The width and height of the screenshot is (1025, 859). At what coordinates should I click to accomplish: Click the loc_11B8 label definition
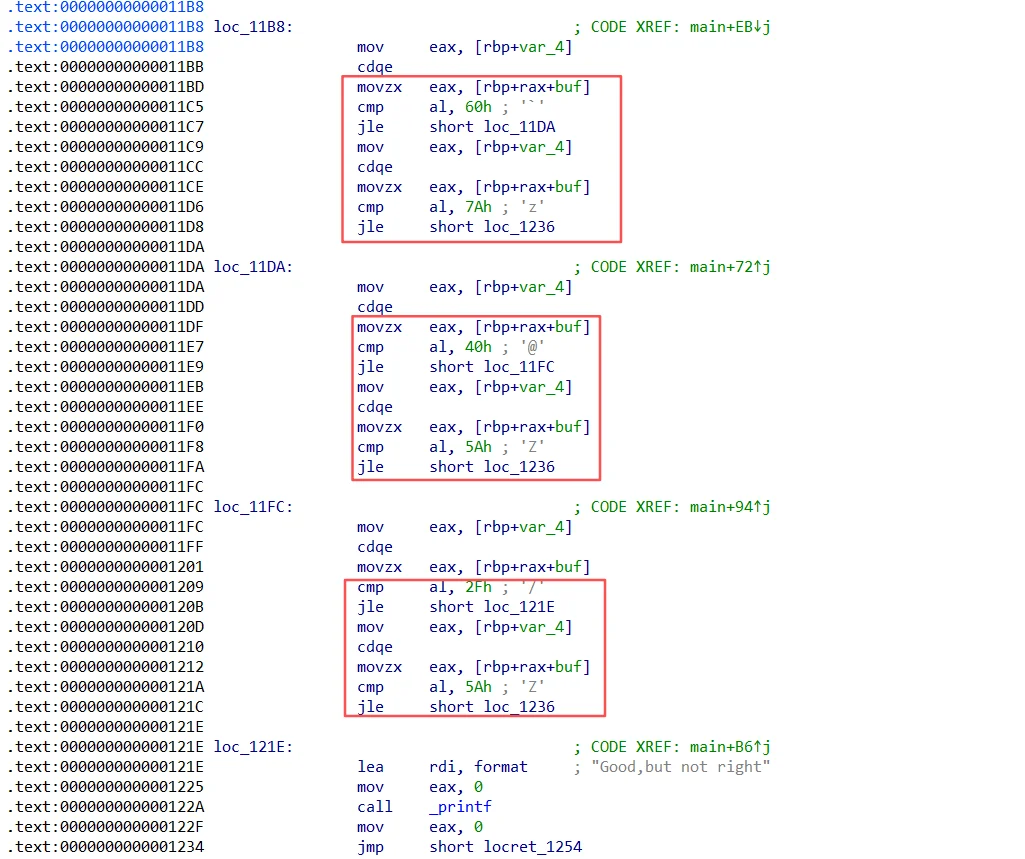tap(253, 27)
